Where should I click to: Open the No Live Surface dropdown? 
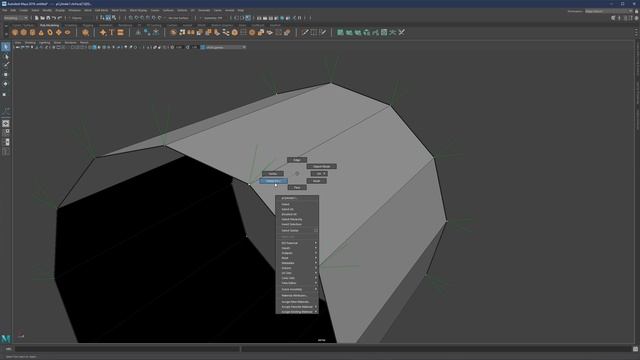[178, 18]
